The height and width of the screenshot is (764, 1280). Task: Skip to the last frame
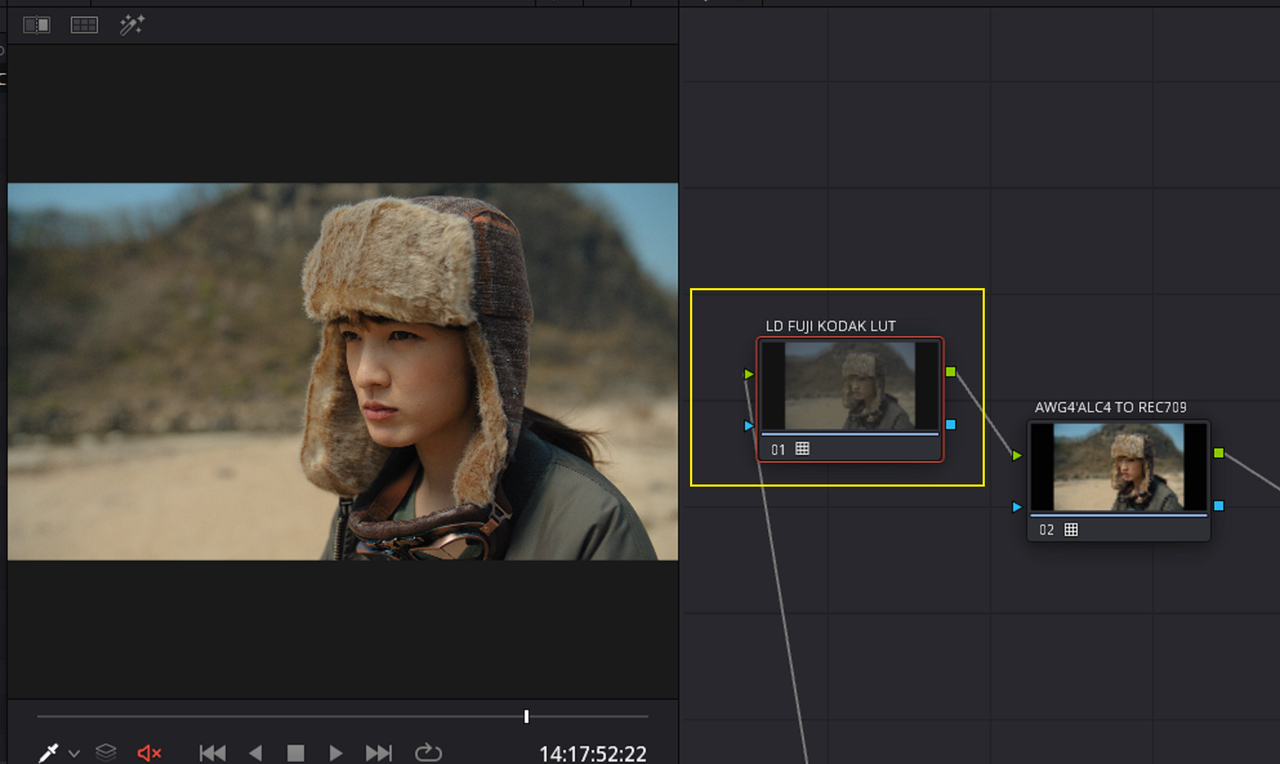pos(378,753)
